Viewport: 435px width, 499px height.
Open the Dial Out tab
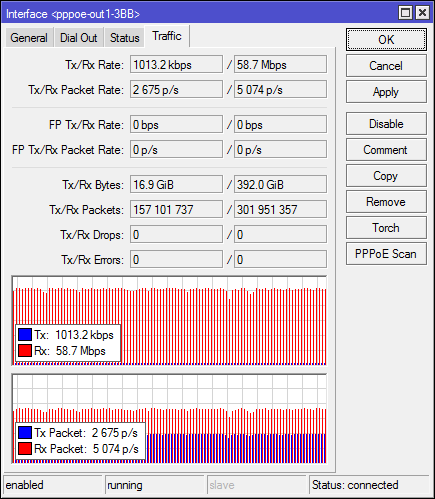(x=79, y=38)
